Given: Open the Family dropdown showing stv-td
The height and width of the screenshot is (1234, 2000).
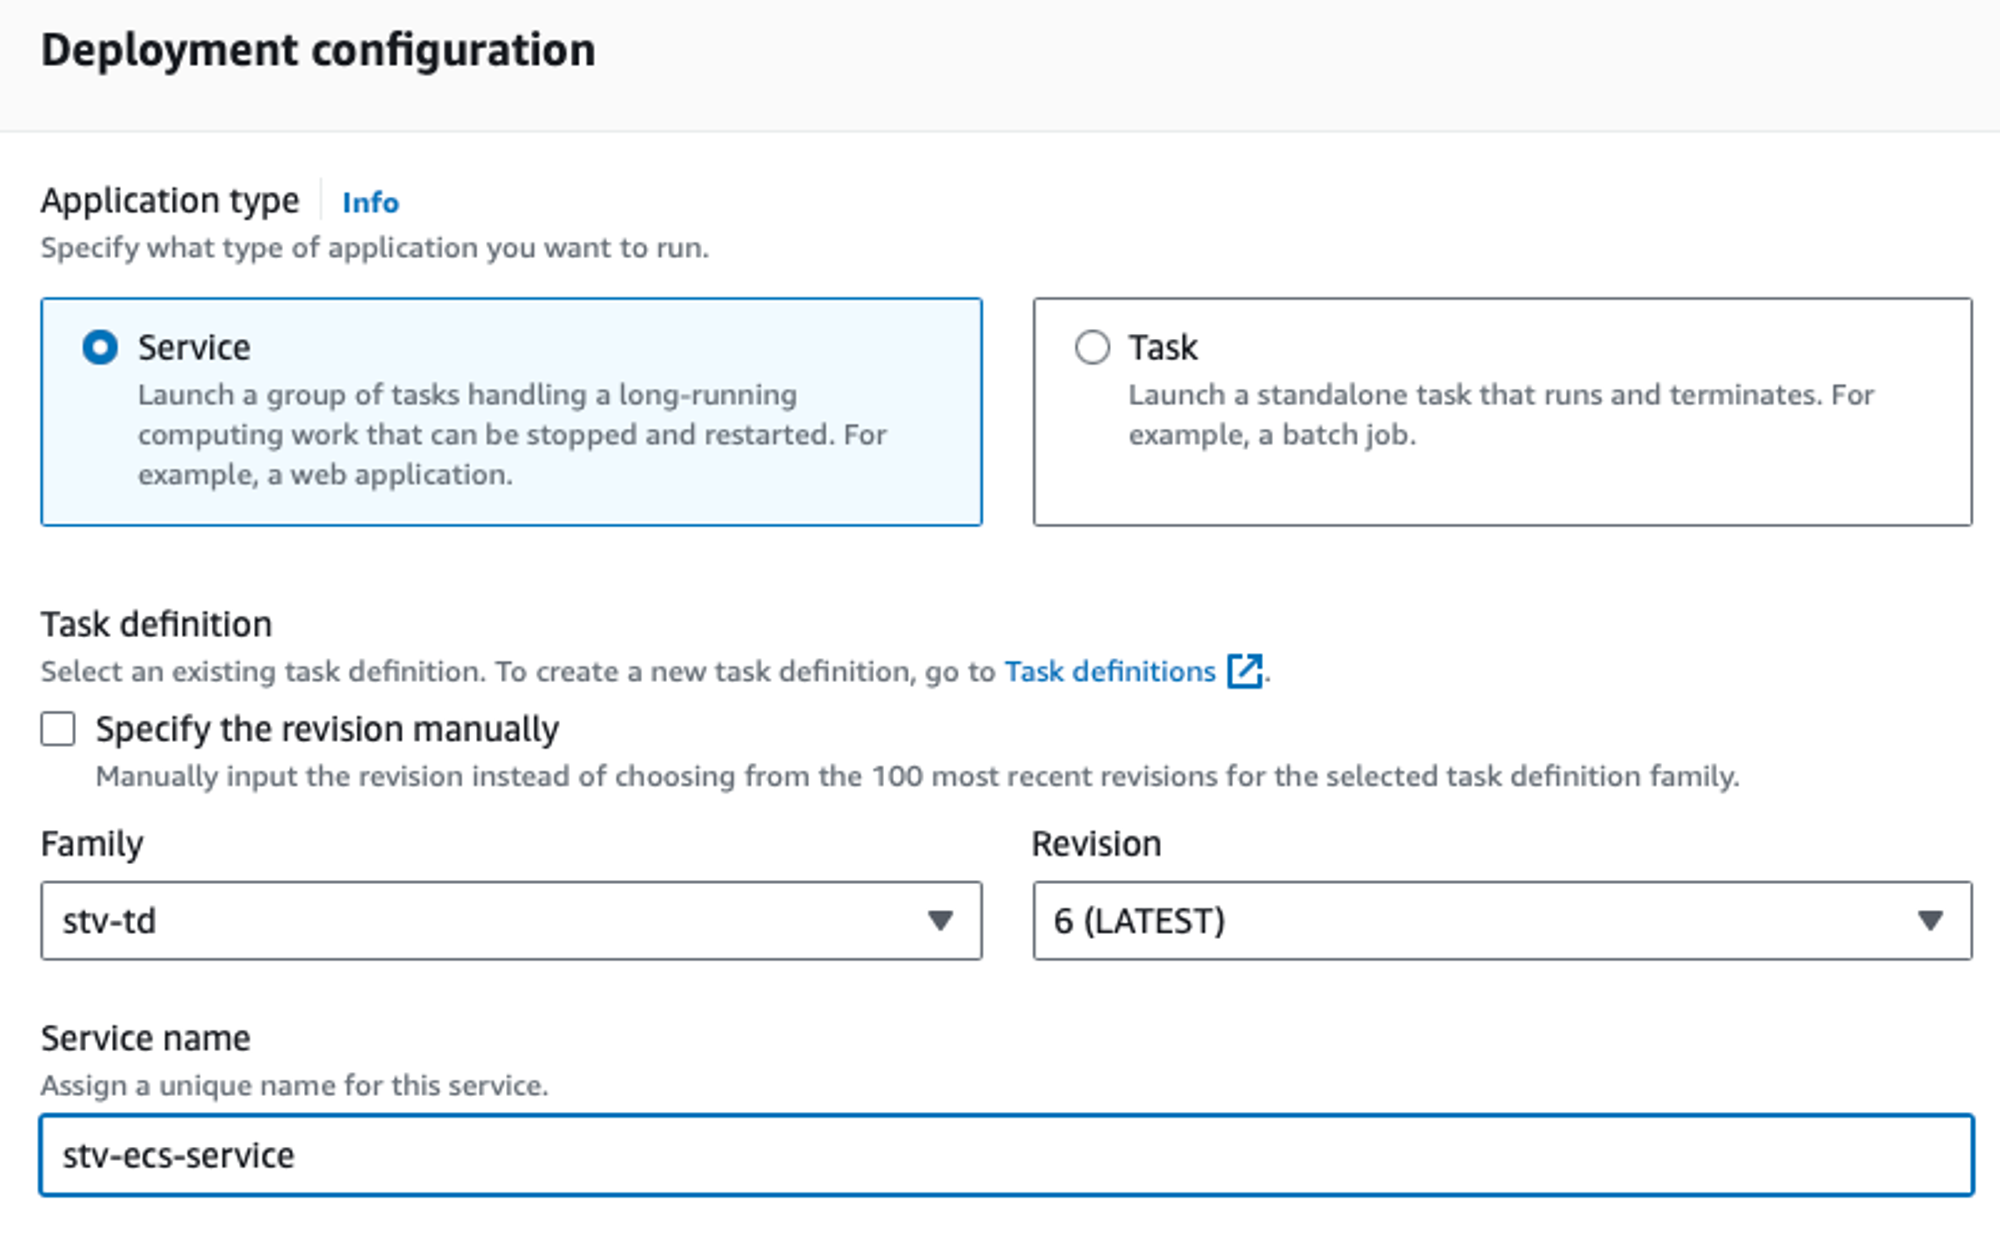Looking at the screenshot, I should pos(490,920).
